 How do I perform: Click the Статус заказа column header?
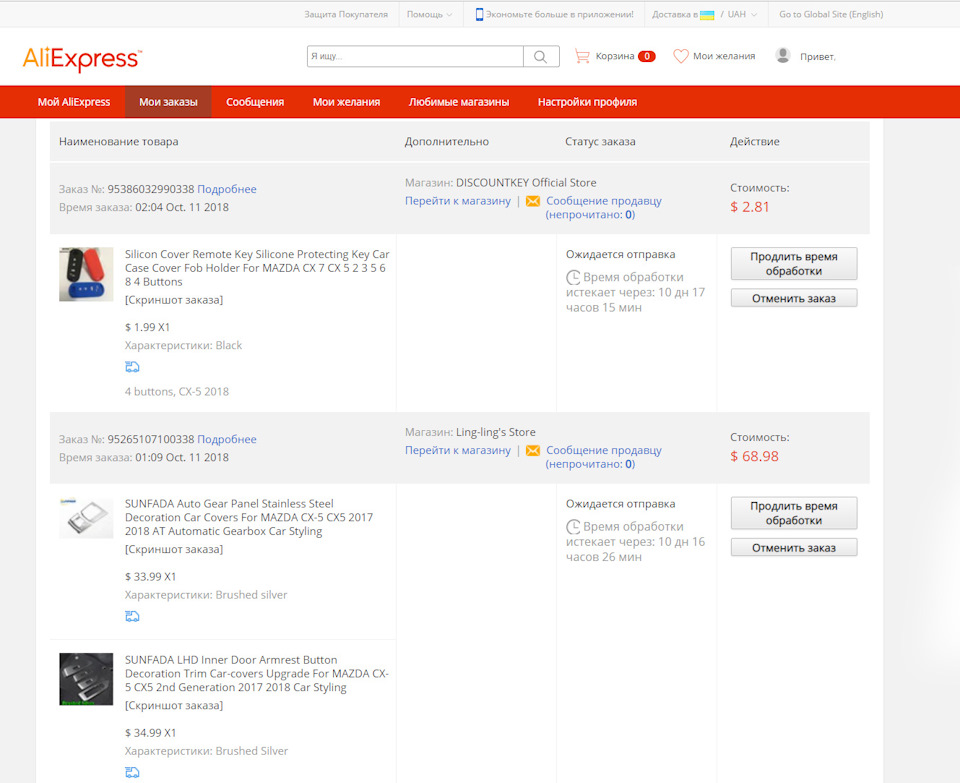[x=600, y=141]
